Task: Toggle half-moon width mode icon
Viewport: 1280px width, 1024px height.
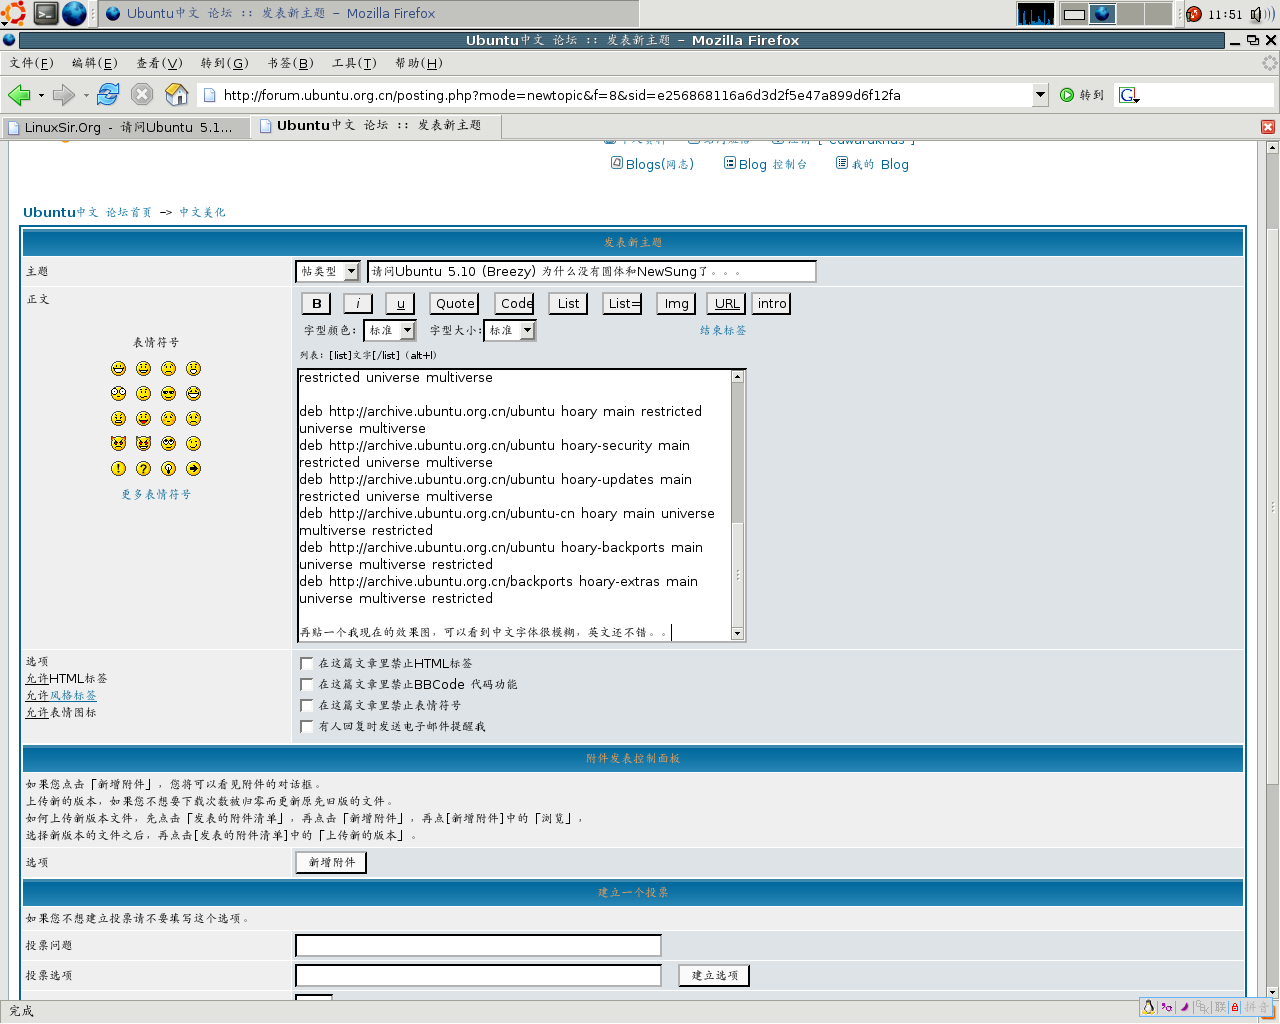Action: pyautogui.click(x=1184, y=1007)
